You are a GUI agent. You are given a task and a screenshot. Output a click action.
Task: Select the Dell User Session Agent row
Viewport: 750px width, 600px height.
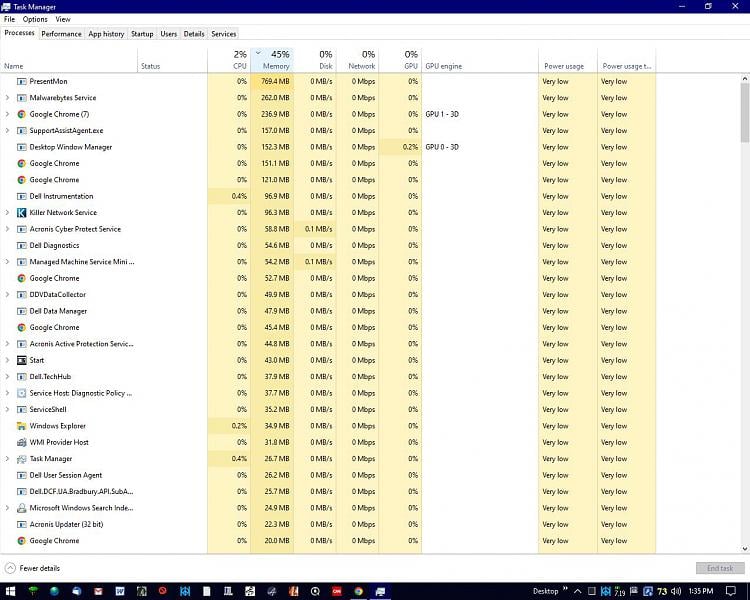click(x=328, y=475)
